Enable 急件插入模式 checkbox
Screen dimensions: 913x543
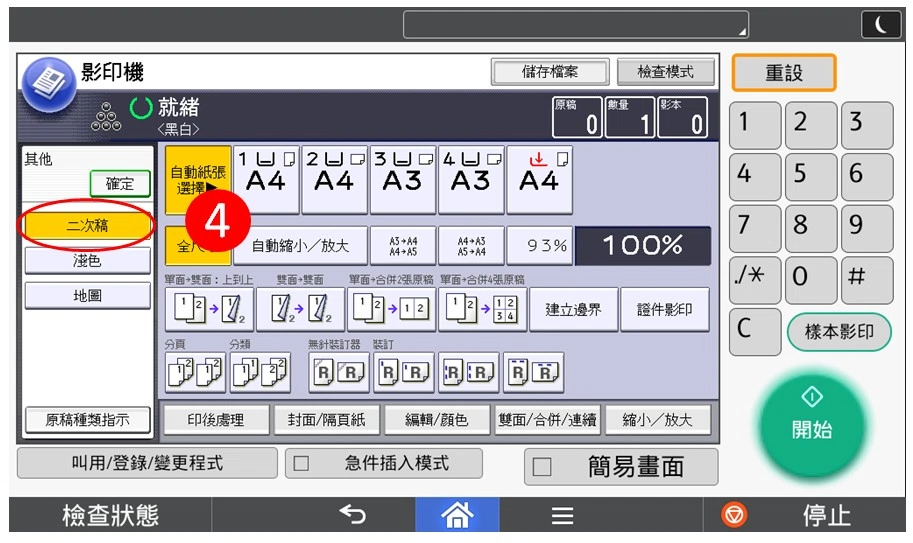301,464
